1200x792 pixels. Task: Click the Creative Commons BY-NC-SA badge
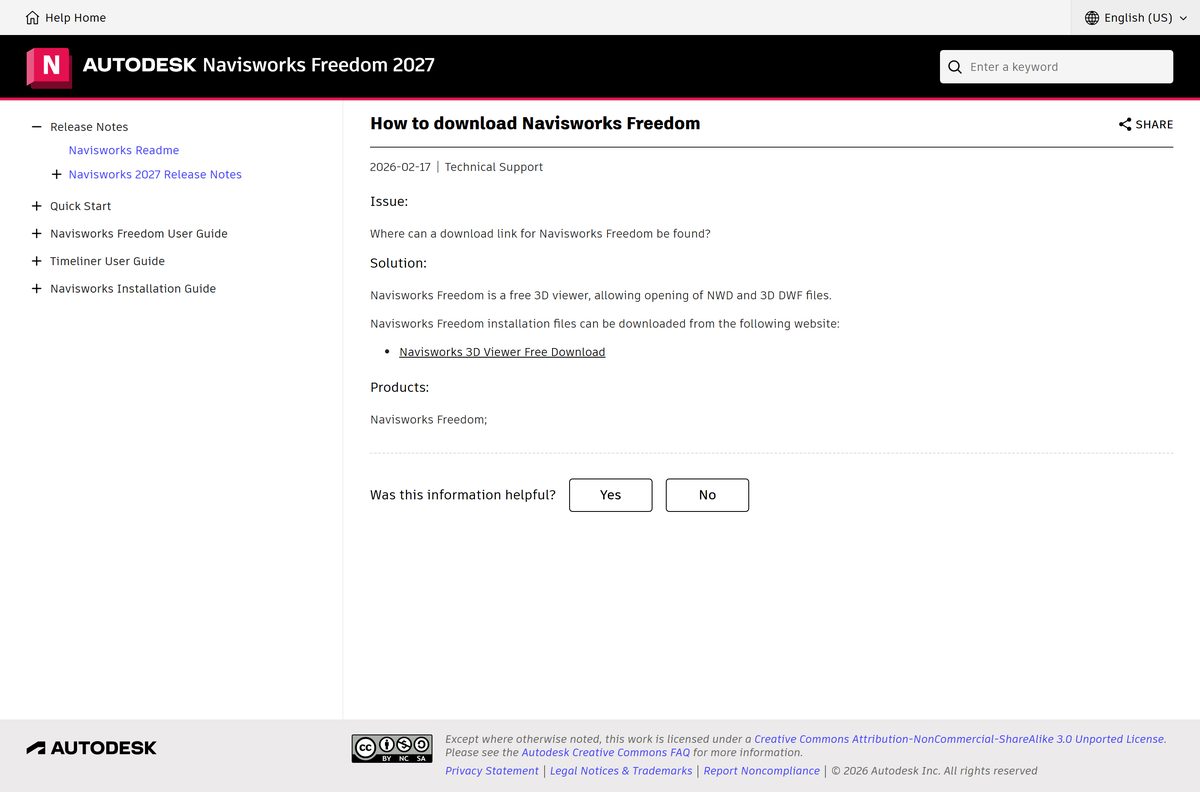392,748
